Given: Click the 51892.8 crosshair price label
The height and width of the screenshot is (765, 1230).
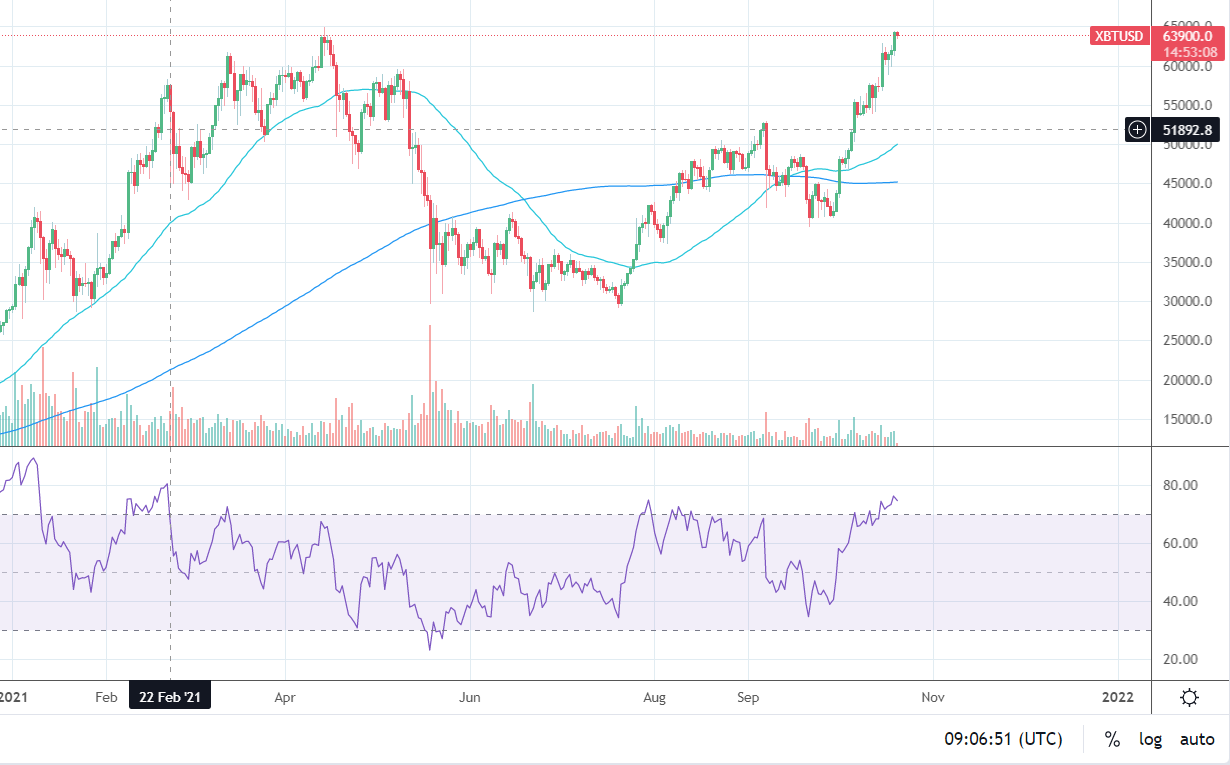Looking at the screenshot, I should (1187, 129).
